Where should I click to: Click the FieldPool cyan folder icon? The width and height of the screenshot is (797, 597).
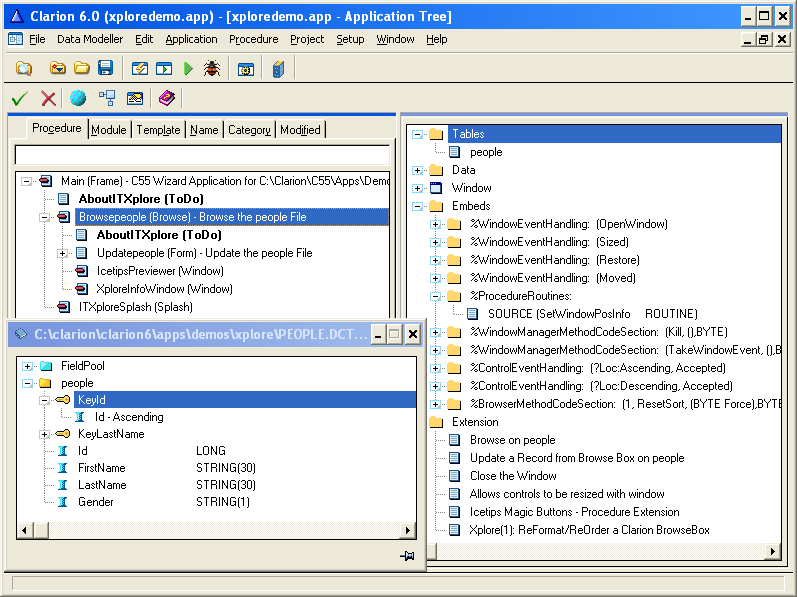[x=46, y=366]
